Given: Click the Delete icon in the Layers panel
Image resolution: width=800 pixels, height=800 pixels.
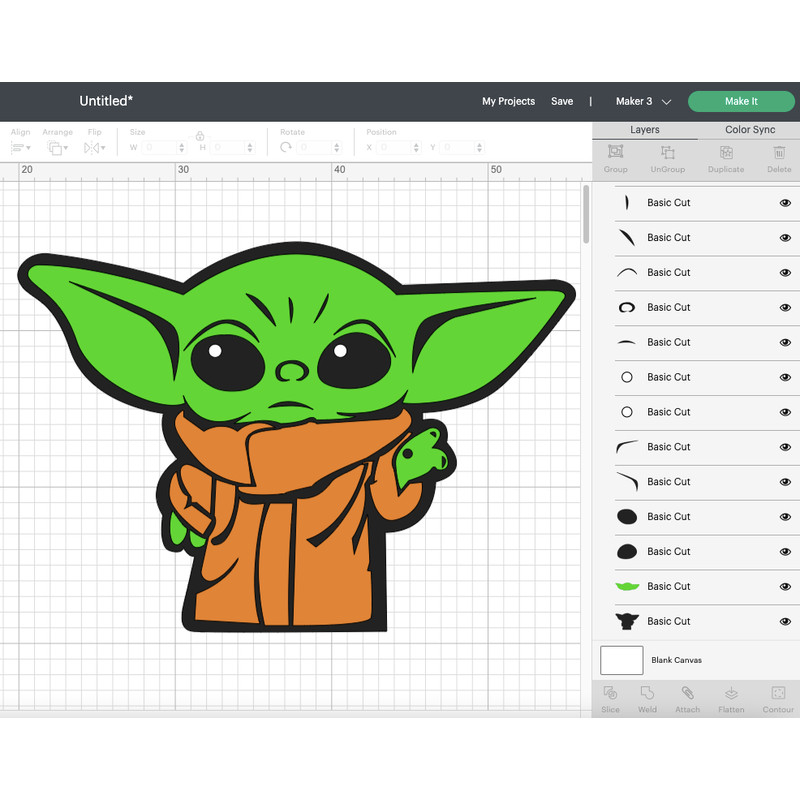Looking at the screenshot, I should pyautogui.click(x=779, y=156).
